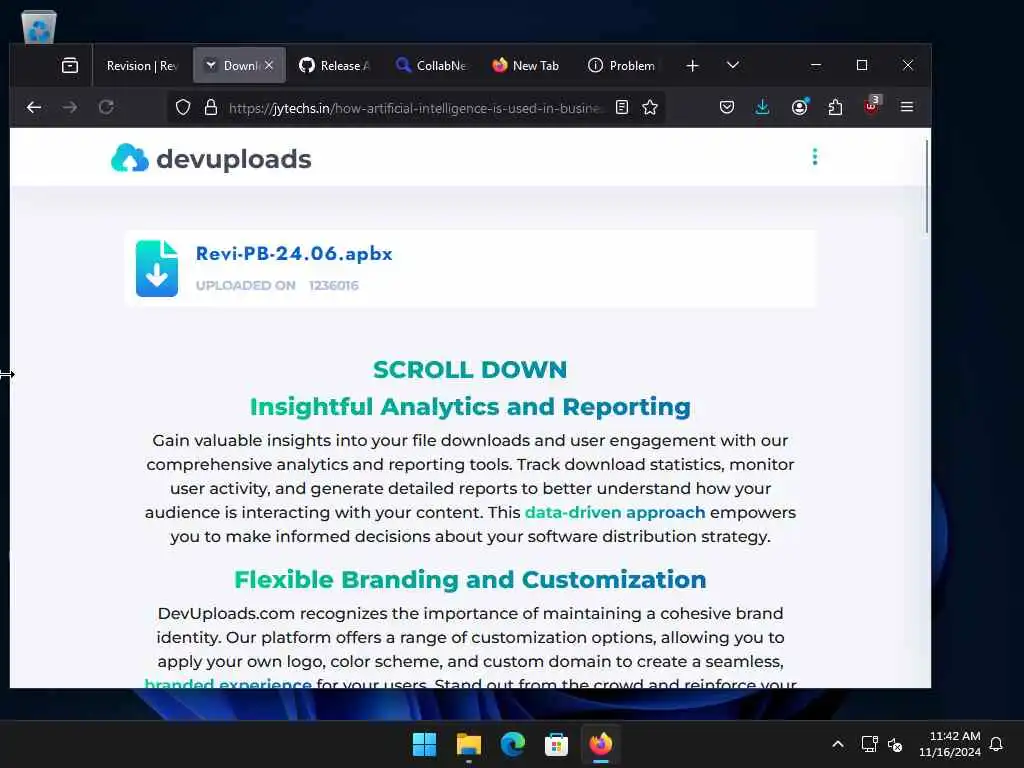
Task: Switch to the GitHub Release tab
Action: point(334,65)
